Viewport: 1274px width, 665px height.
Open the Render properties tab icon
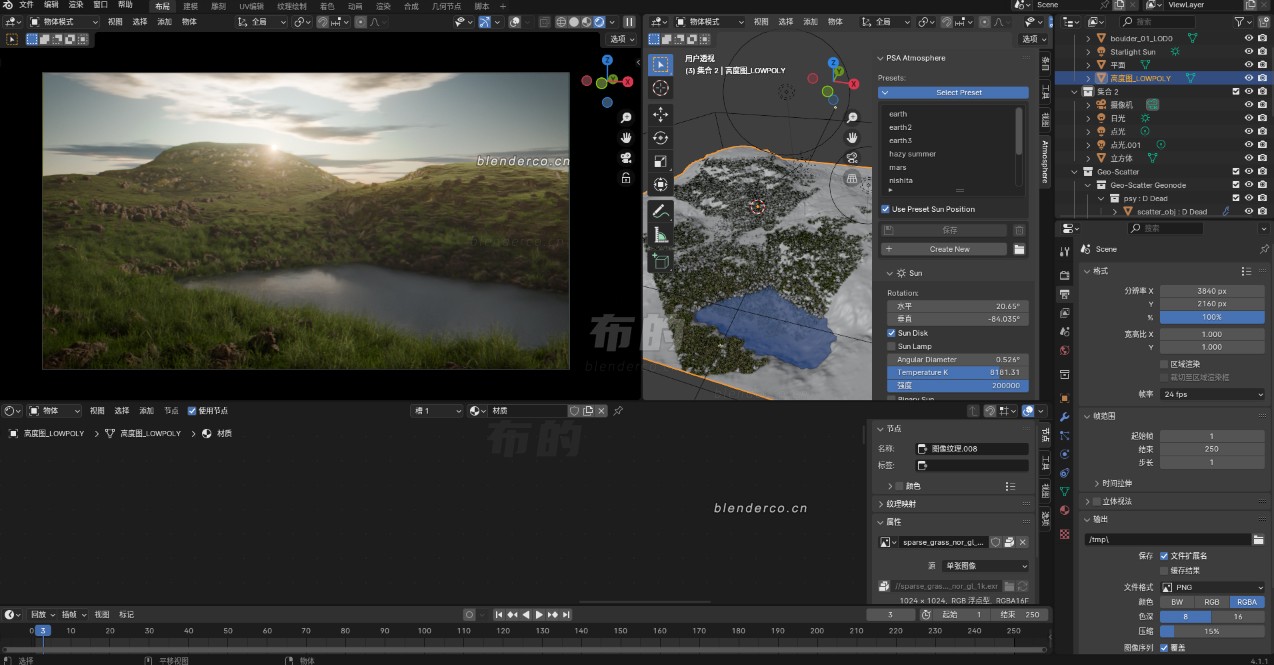coord(1064,275)
